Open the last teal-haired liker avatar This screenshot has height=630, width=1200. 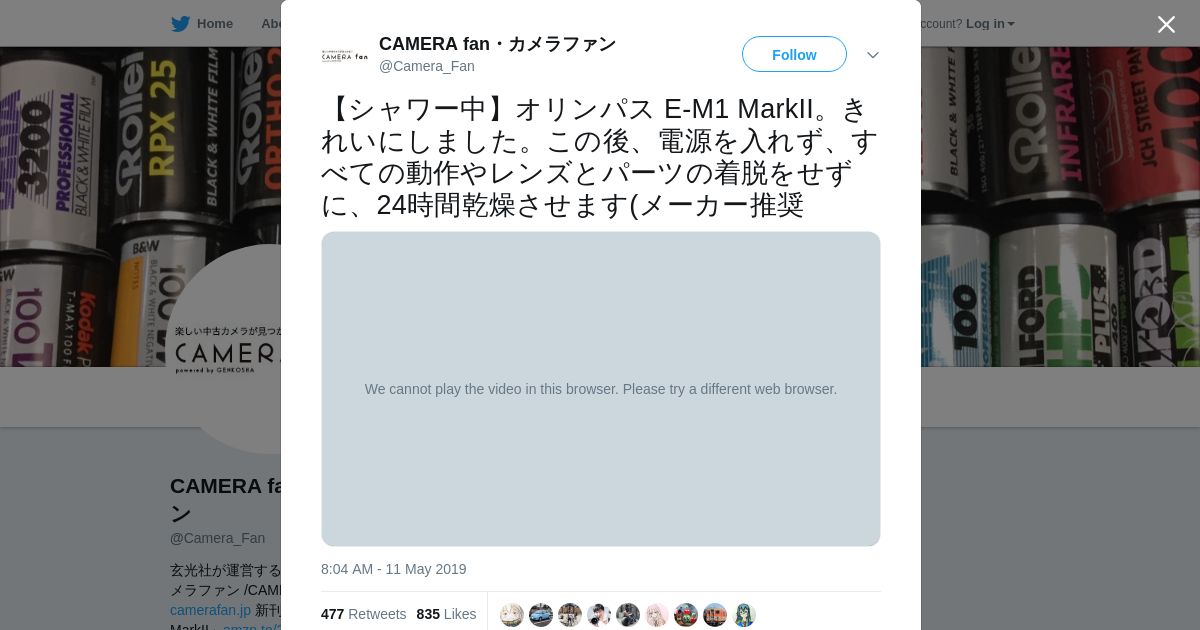point(744,615)
